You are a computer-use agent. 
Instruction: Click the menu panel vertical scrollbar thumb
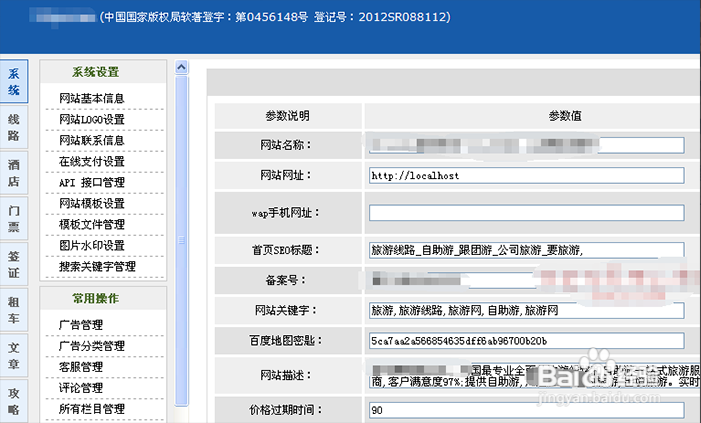pyautogui.click(x=181, y=241)
